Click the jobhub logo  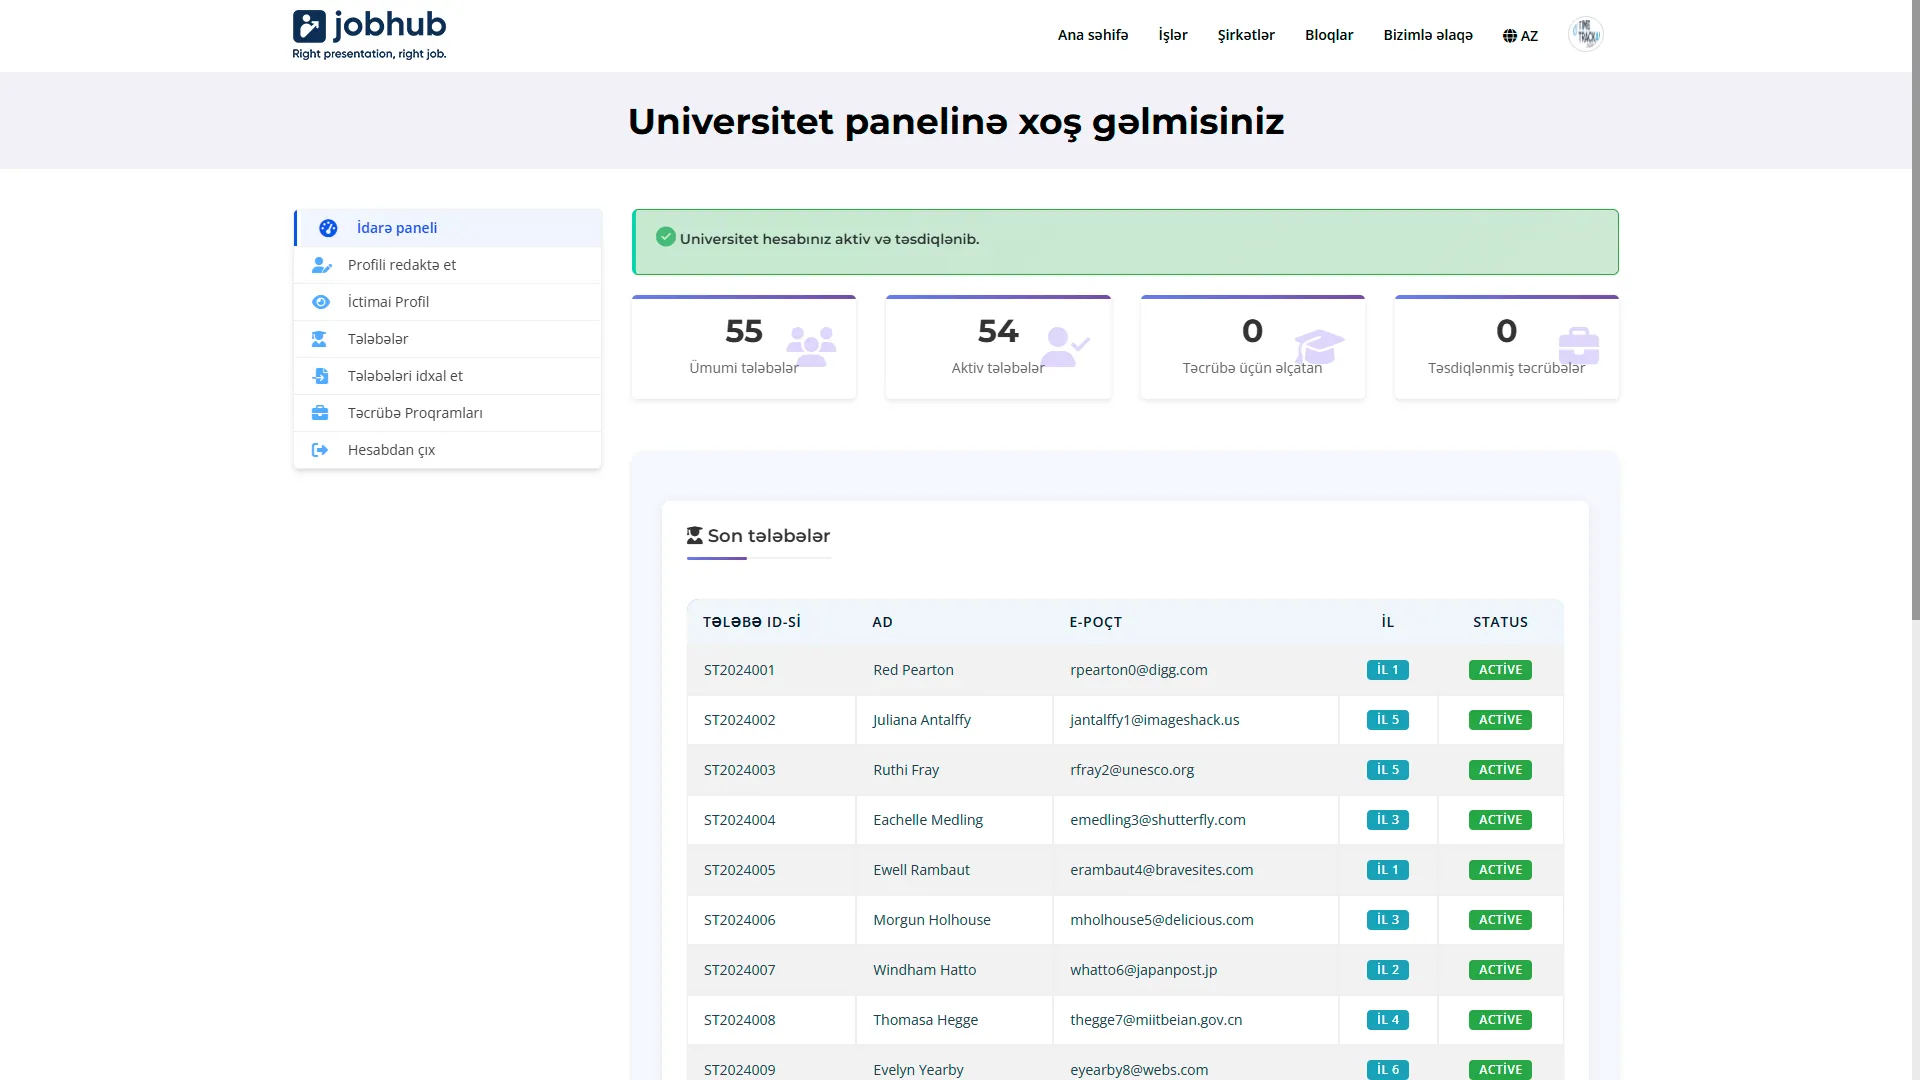coord(369,35)
